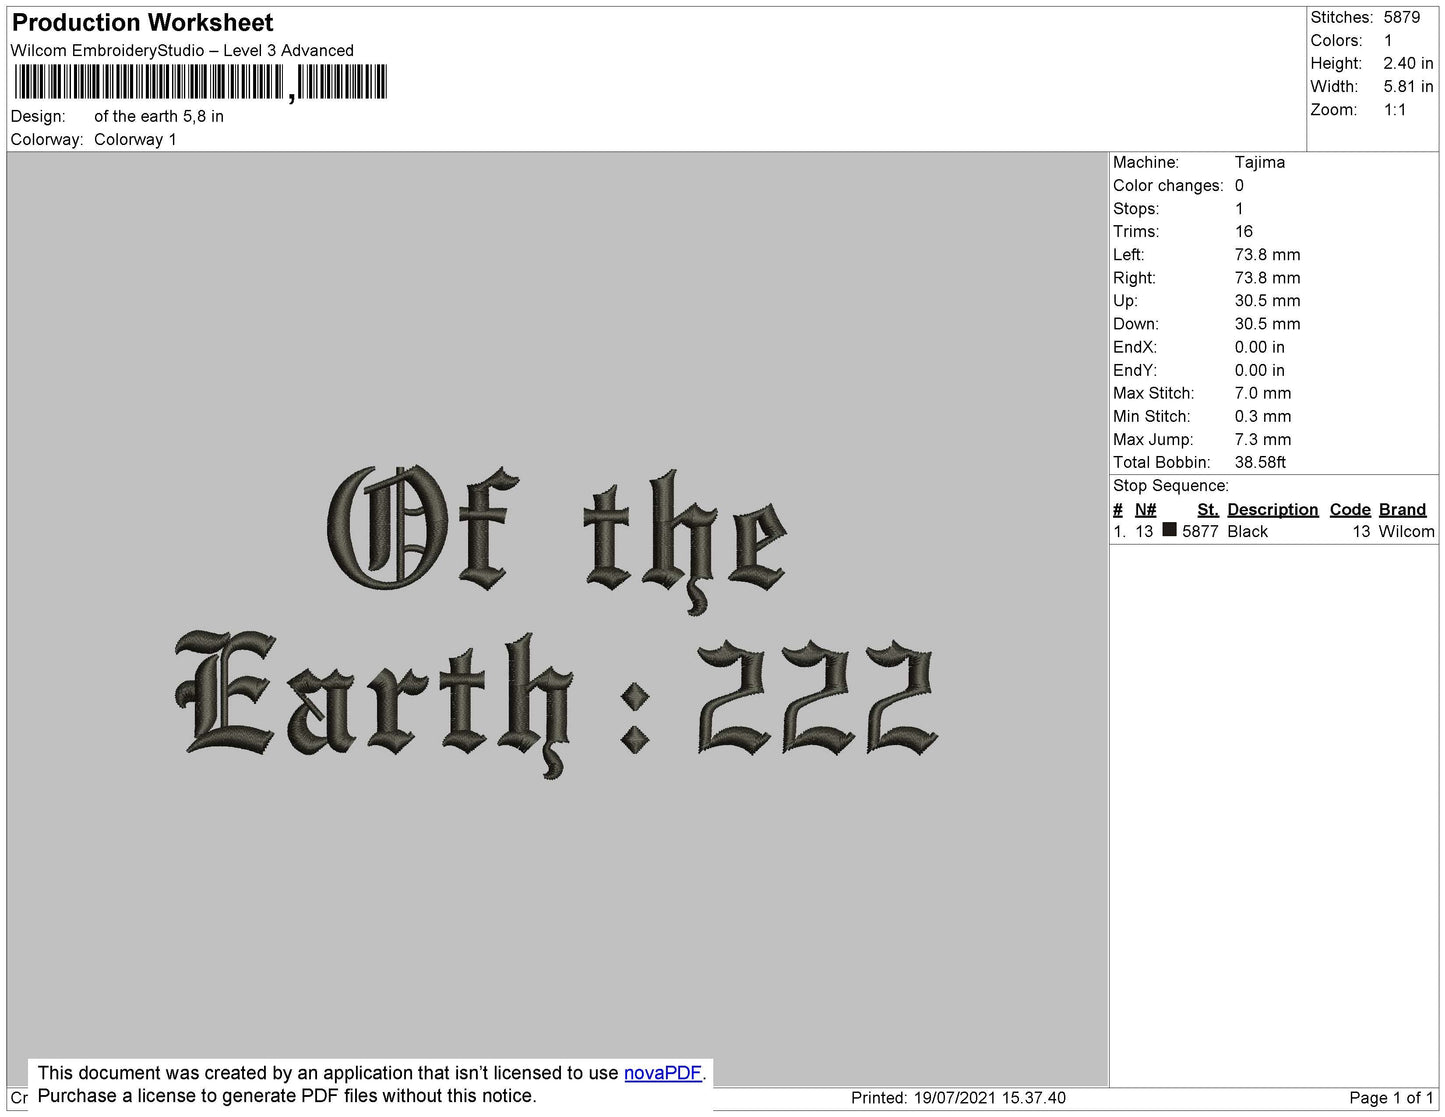Click the embroidered 'Earth : 222' text

coord(557,705)
